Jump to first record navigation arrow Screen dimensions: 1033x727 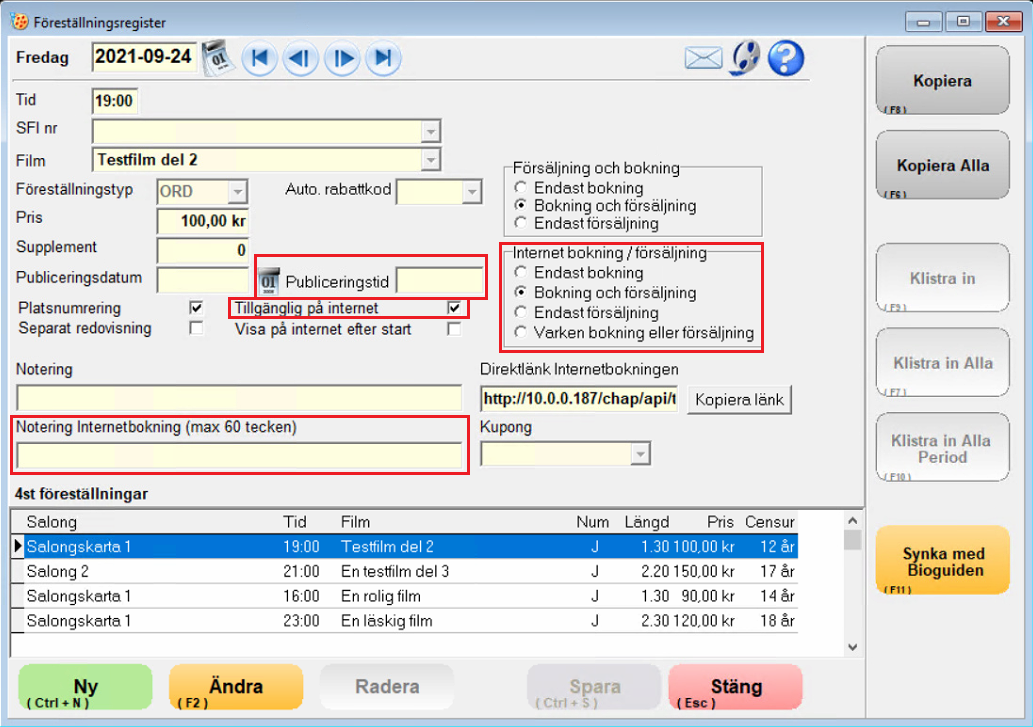tap(259, 58)
